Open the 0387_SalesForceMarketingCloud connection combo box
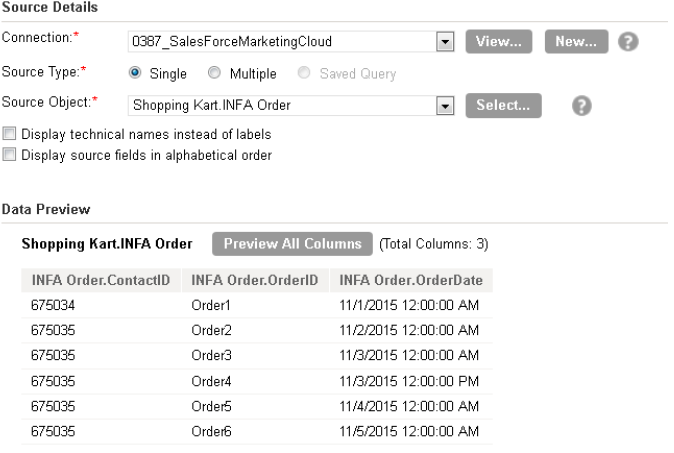The width and height of the screenshot is (674, 453). [x=291, y=42]
